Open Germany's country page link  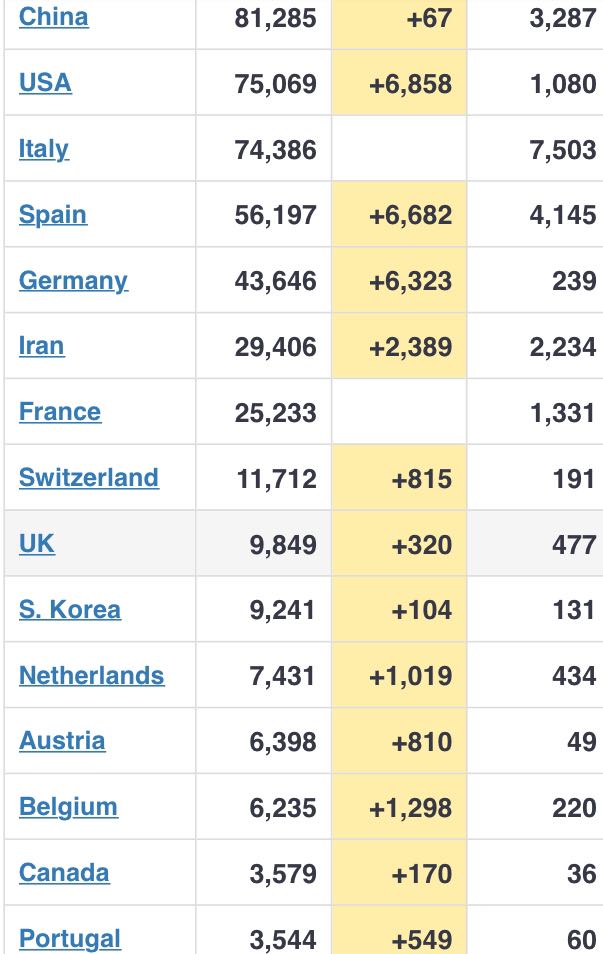point(73,281)
